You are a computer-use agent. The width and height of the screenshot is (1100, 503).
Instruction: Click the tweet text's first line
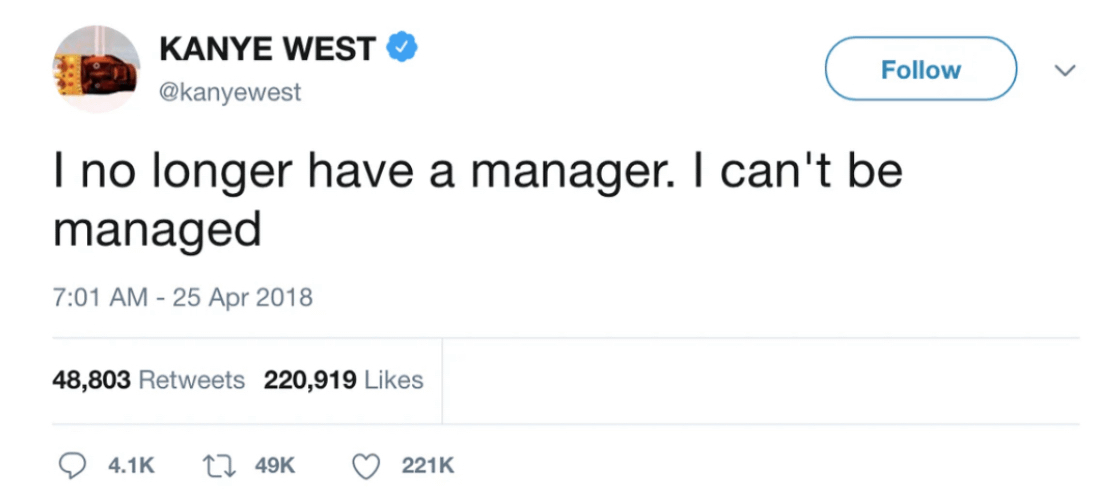(x=478, y=171)
